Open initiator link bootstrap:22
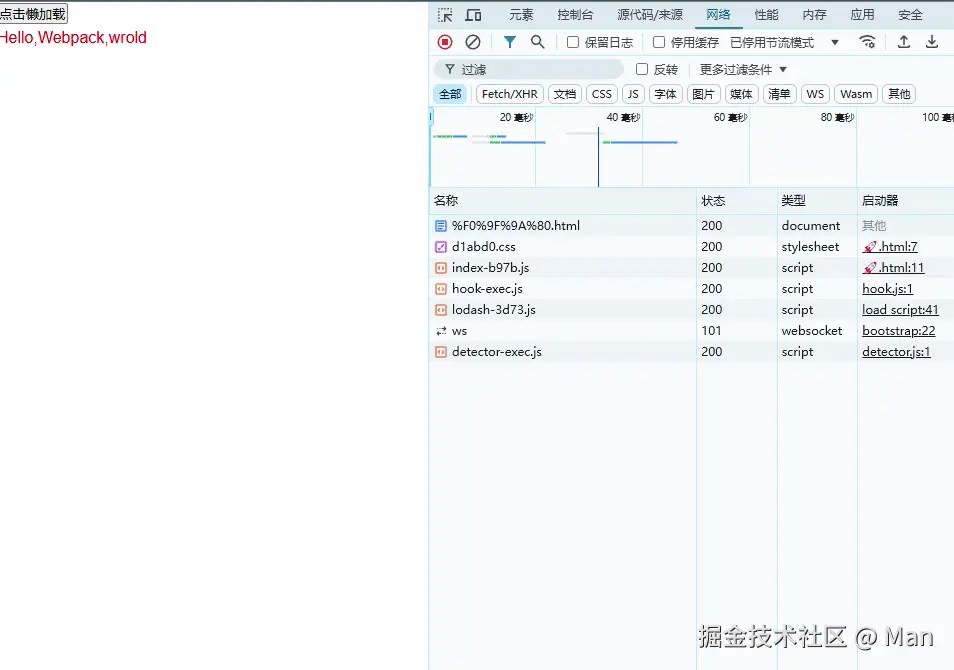 click(899, 331)
